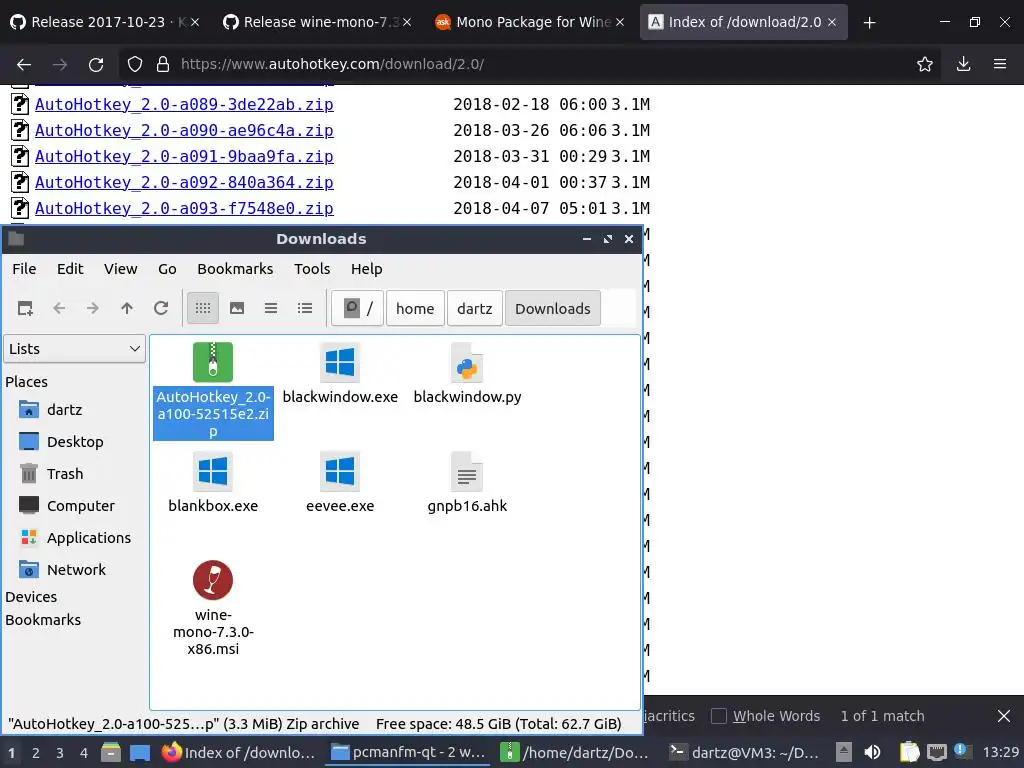
Task: Click browser back arrow
Action: pyautogui.click(x=24, y=64)
